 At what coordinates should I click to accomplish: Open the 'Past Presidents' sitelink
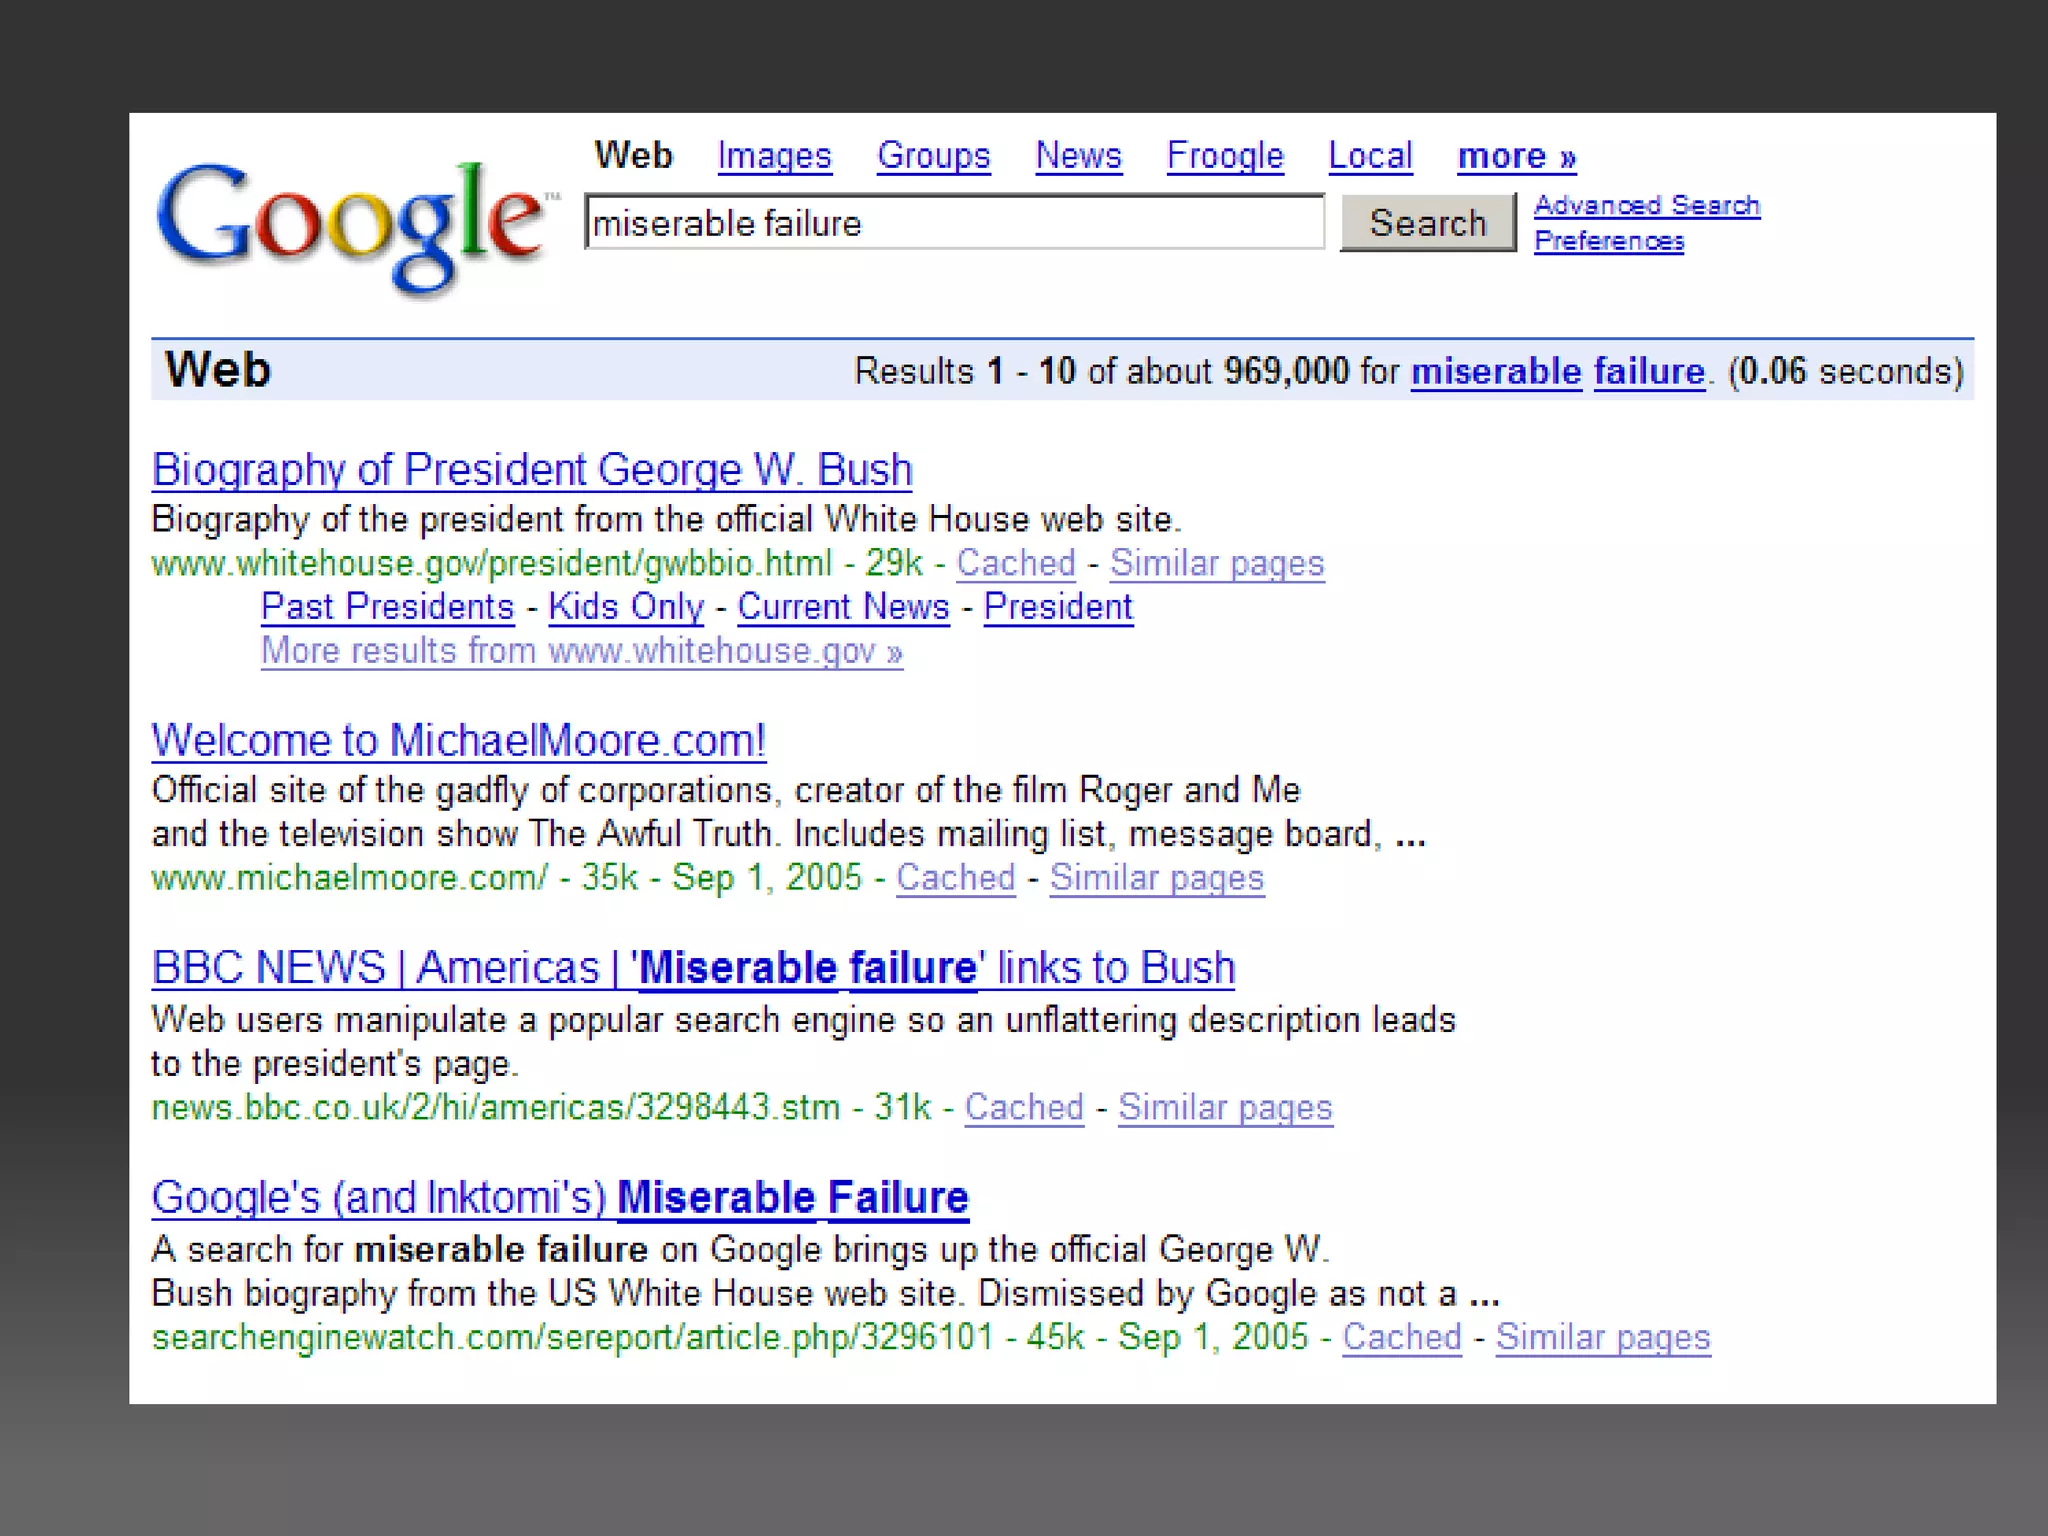click(x=387, y=607)
